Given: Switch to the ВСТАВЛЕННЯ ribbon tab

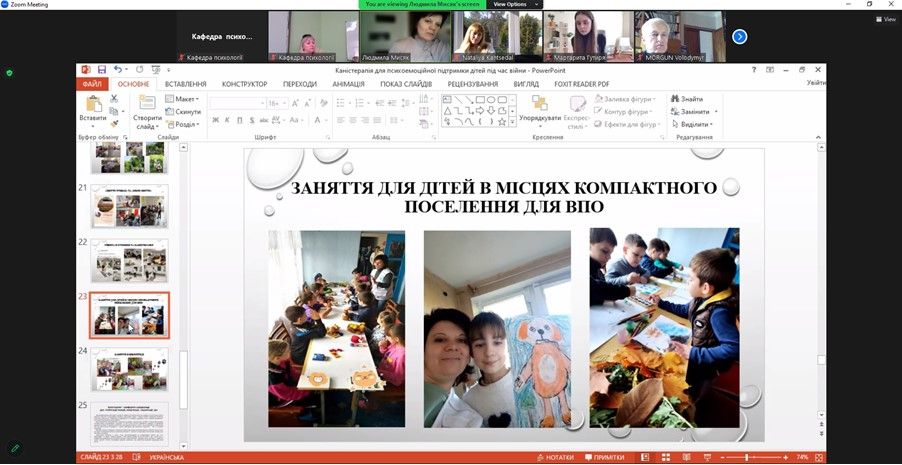Looking at the screenshot, I should pos(186,85).
